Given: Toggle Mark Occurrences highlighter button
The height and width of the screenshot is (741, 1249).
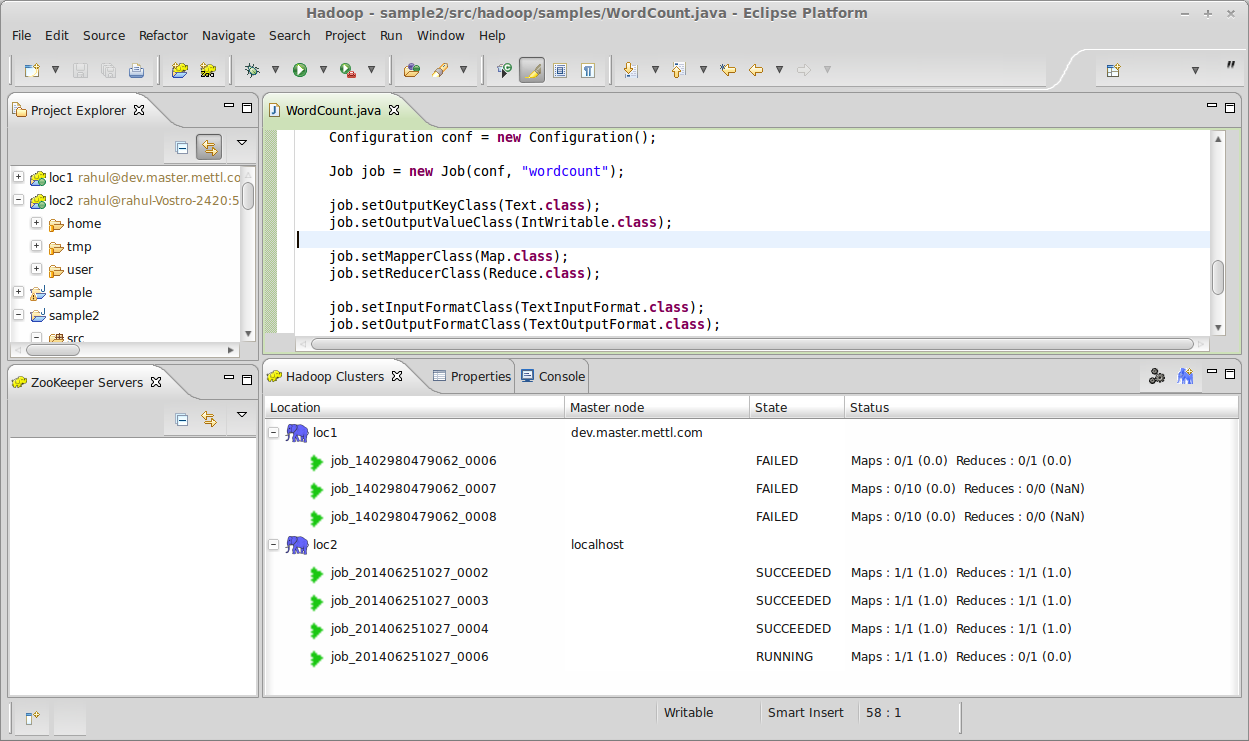Looking at the screenshot, I should tap(532, 70).
